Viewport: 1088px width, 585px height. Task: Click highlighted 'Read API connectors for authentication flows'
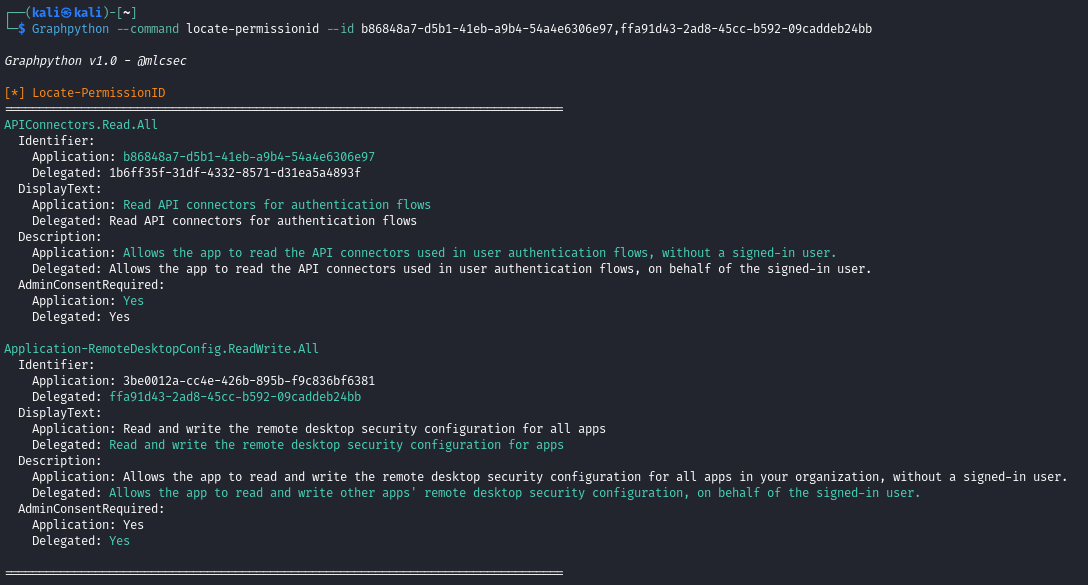coord(277,205)
